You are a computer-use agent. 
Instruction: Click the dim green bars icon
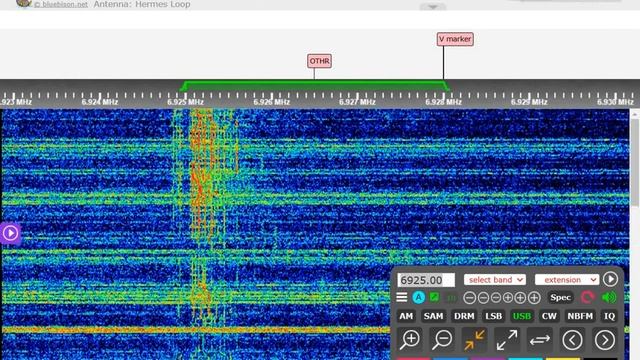click(x=451, y=298)
